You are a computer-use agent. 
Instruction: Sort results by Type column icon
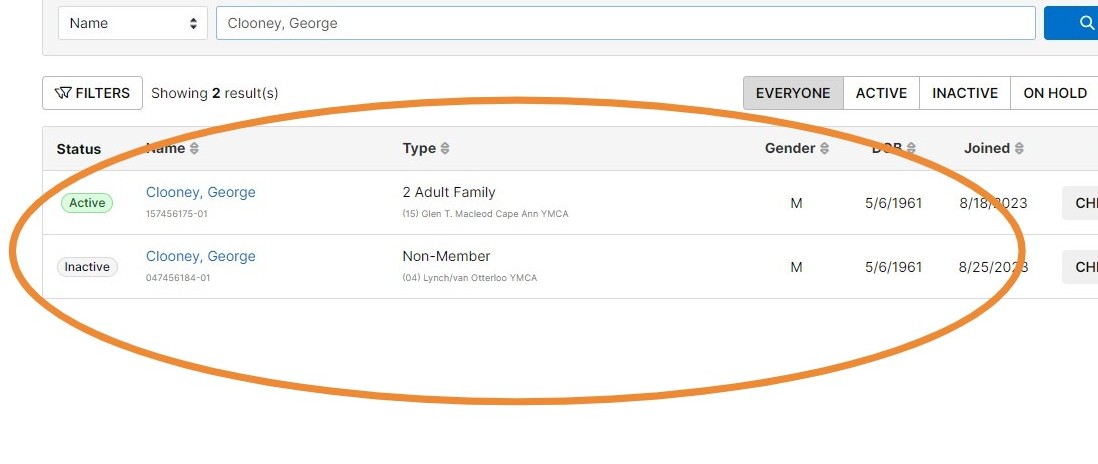pyautogui.click(x=445, y=148)
